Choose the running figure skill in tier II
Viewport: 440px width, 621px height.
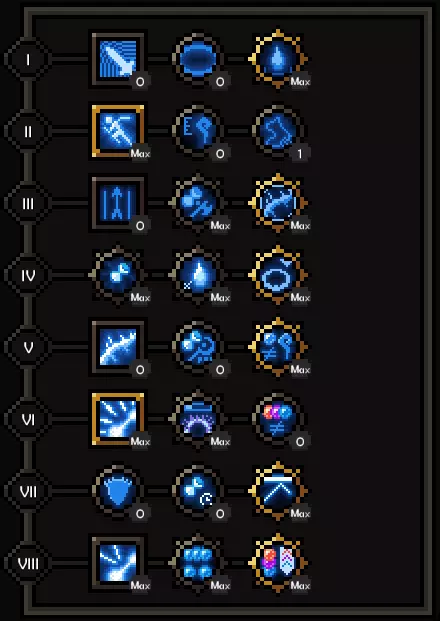click(118, 131)
